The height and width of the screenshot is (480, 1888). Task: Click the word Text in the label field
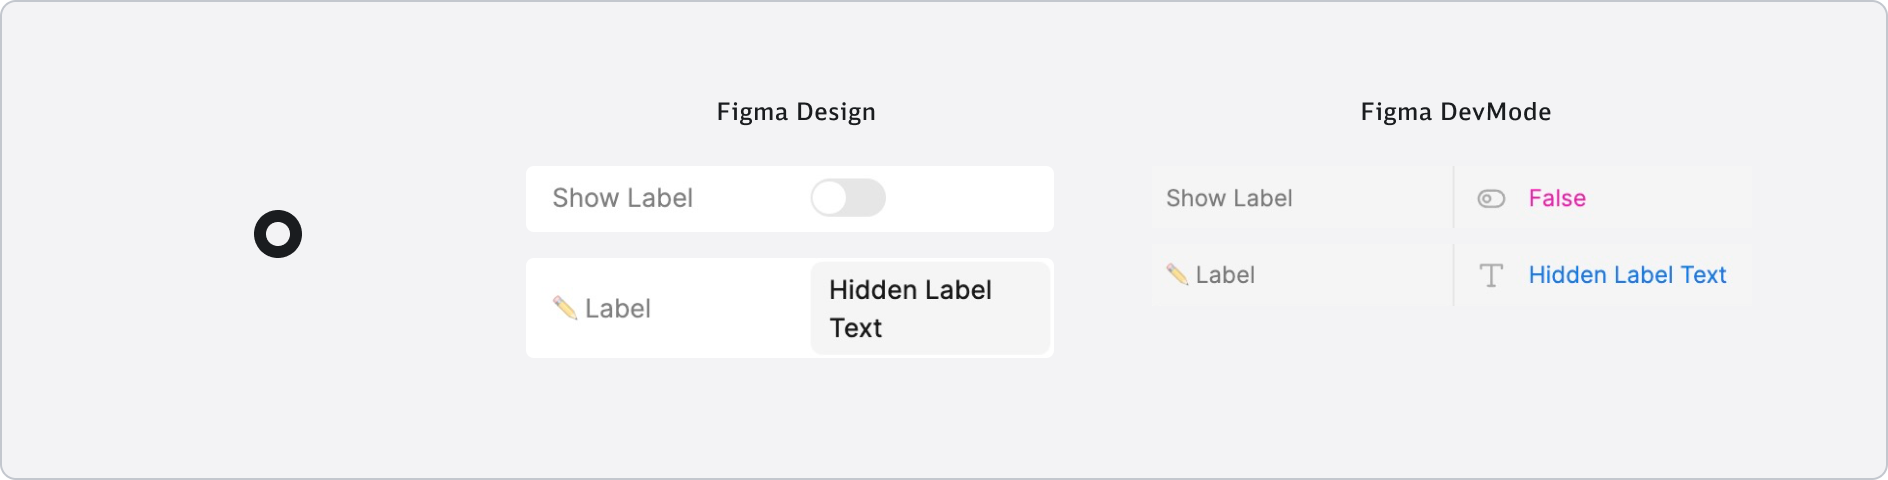point(856,328)
